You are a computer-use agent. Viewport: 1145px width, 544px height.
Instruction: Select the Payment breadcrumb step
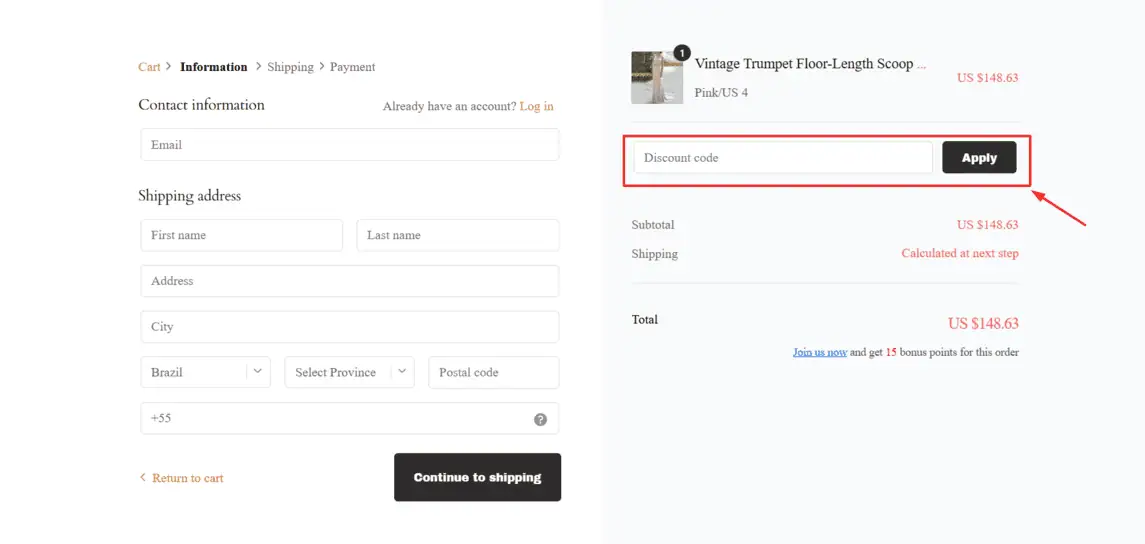click(353, 66)
